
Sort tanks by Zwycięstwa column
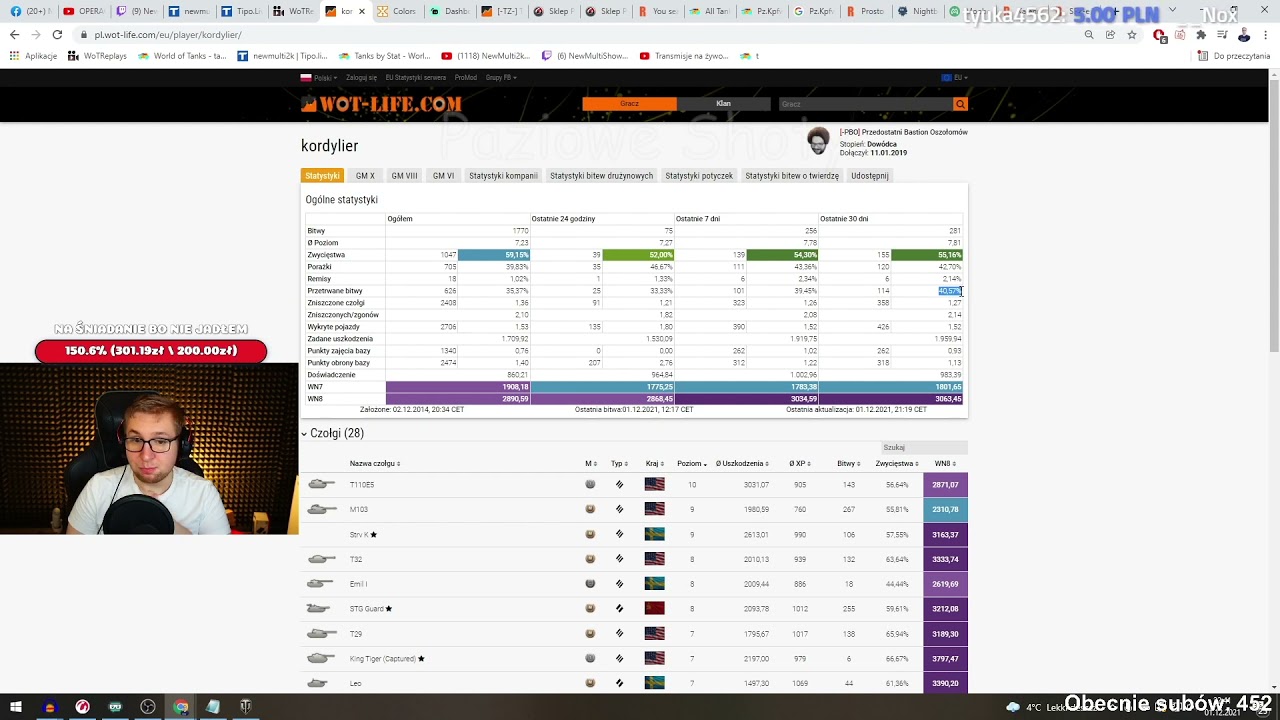[897, 464]
